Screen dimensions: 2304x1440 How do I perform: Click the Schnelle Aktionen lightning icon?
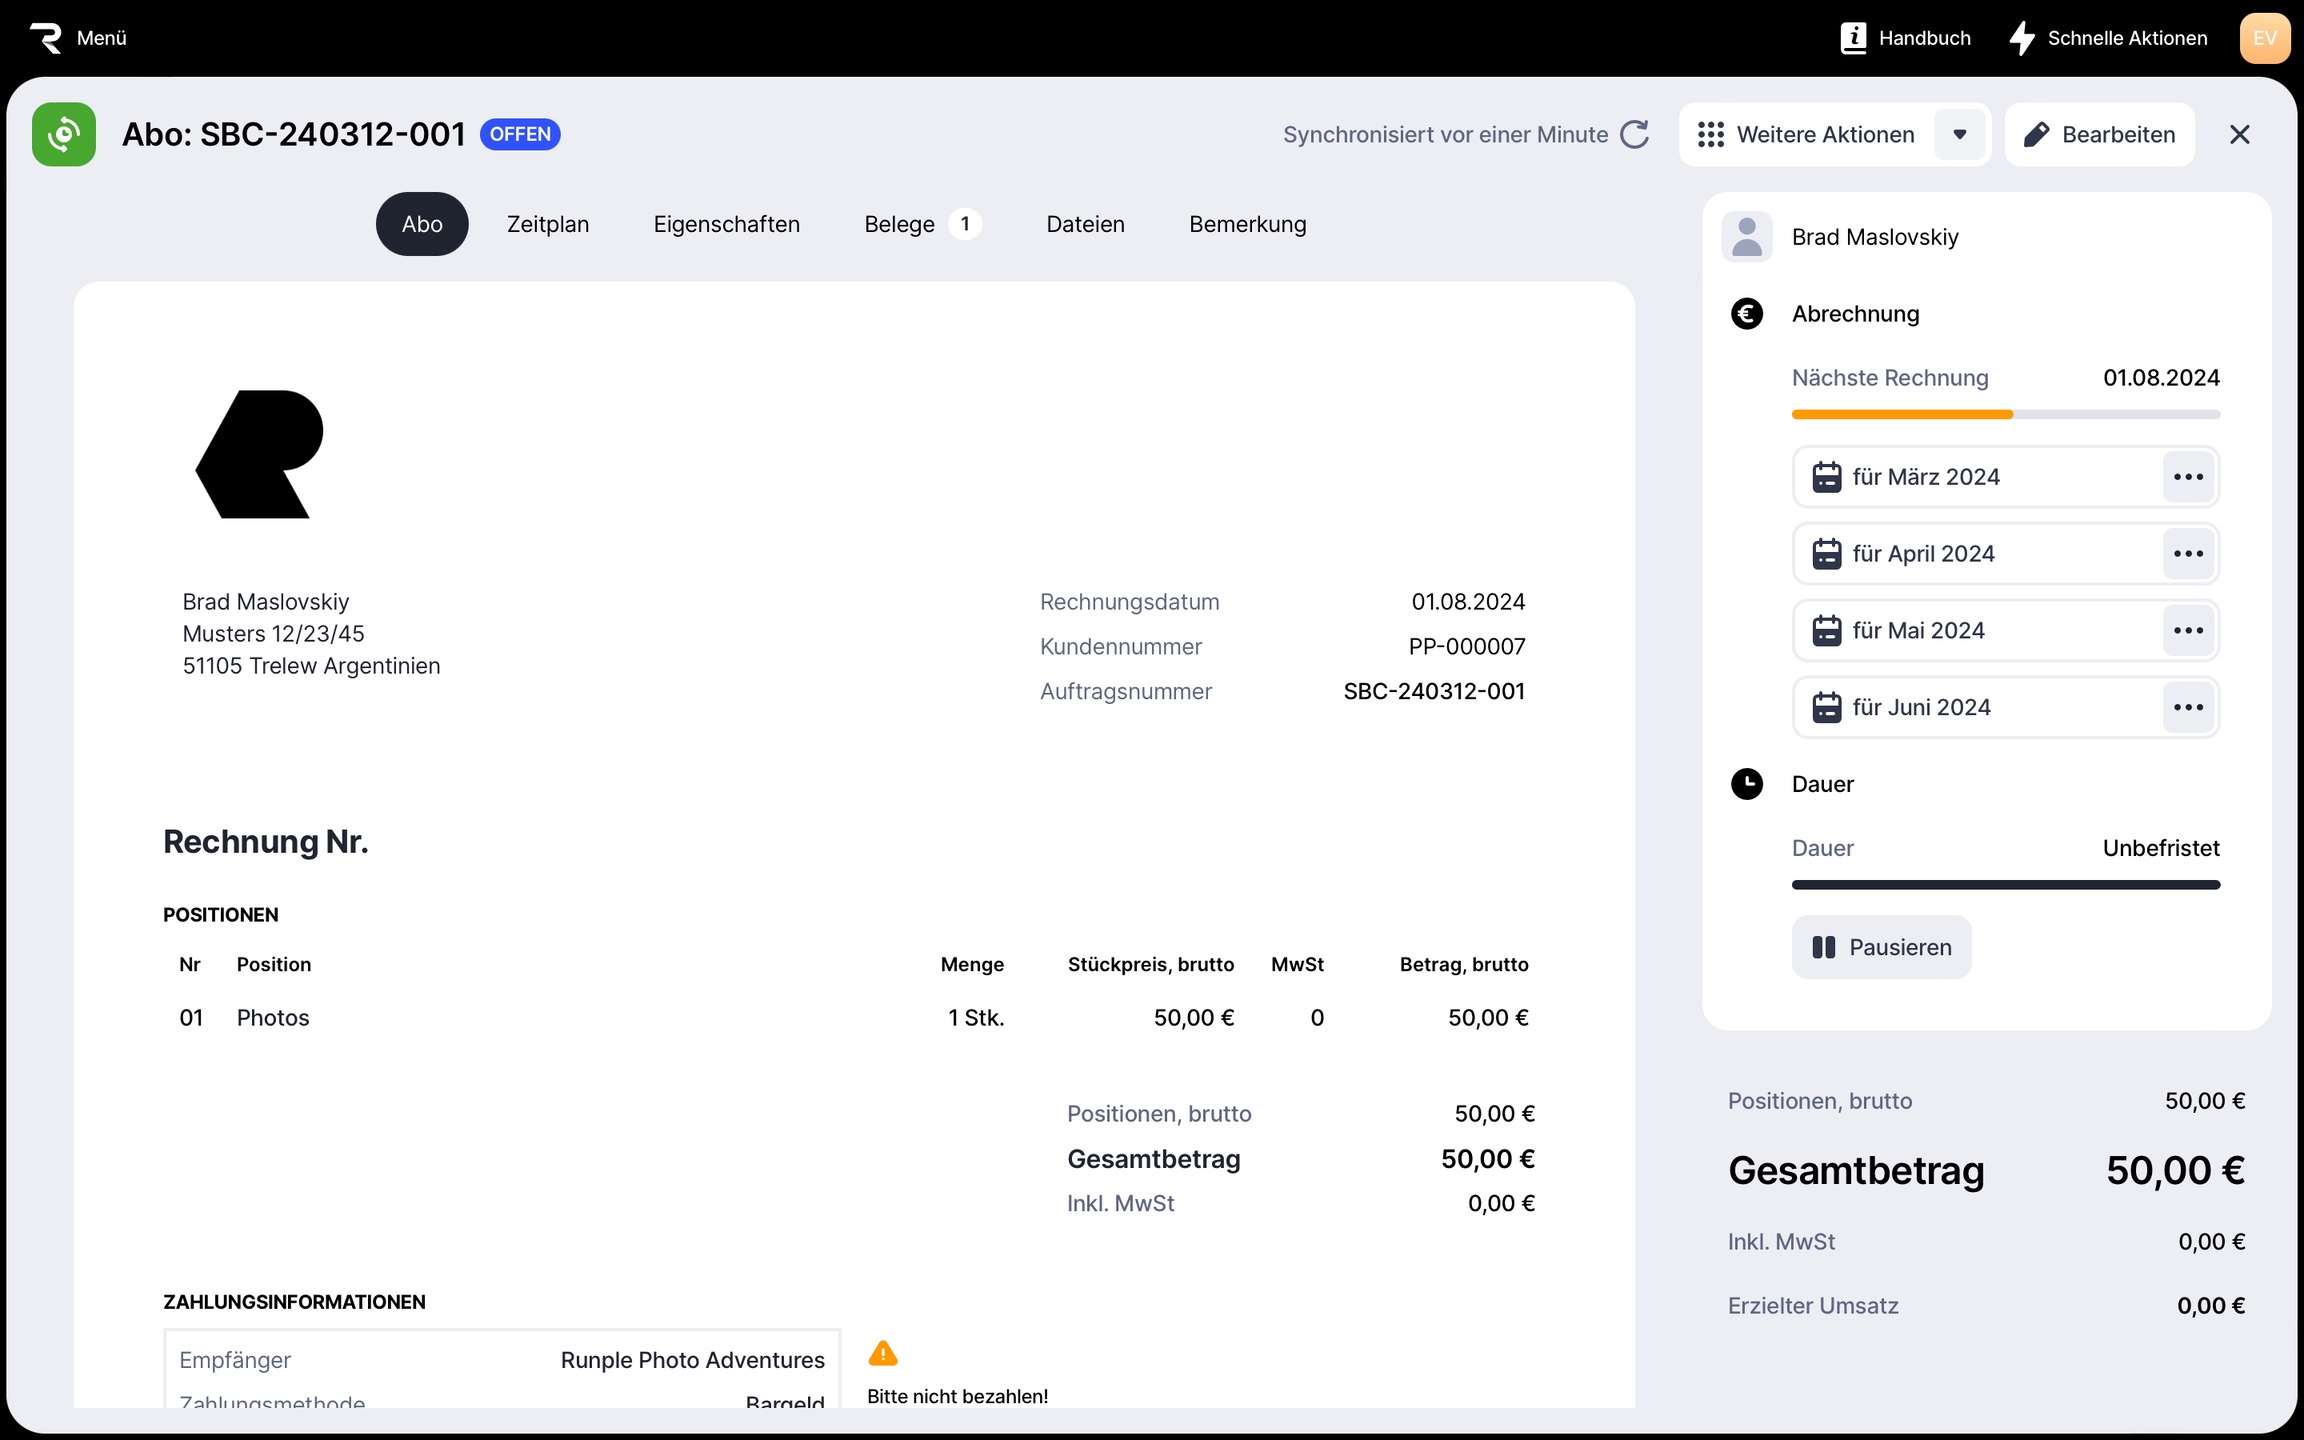click(2021, 38)
